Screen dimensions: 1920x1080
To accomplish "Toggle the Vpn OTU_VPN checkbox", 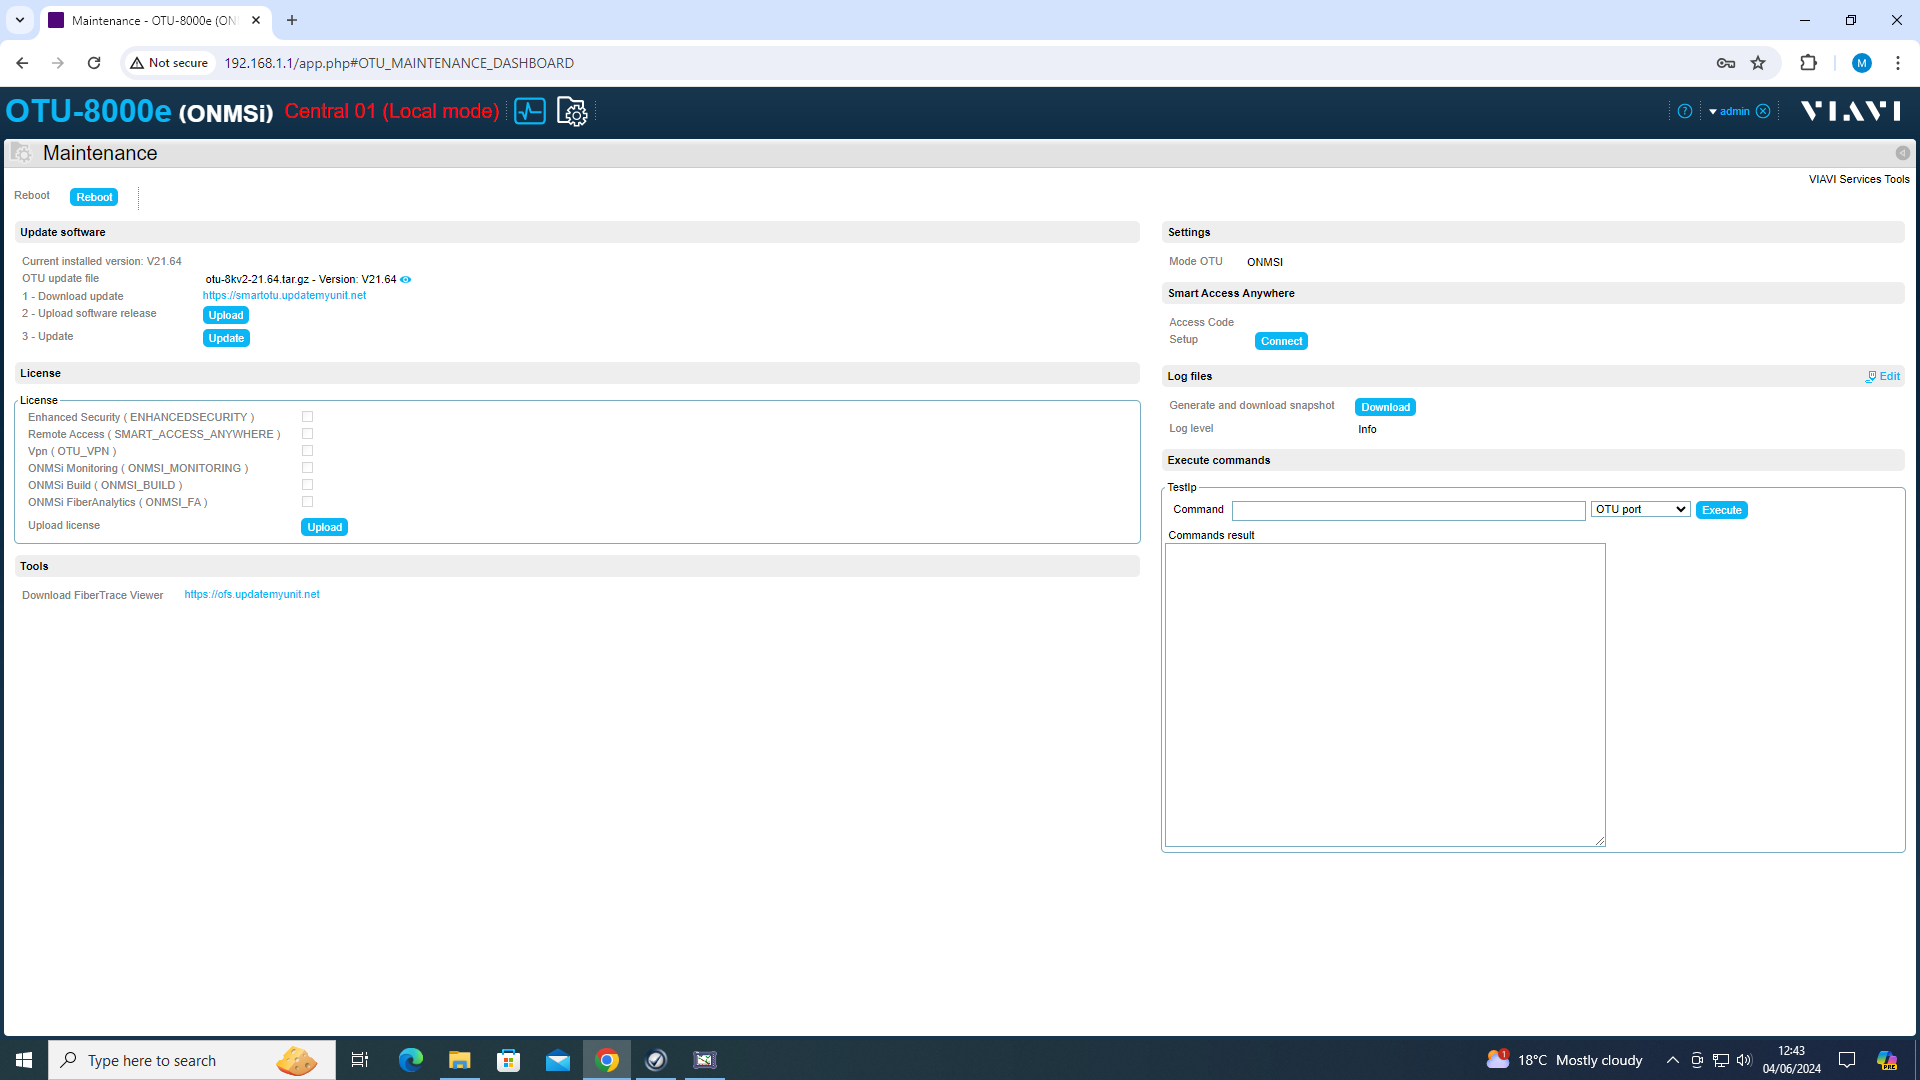I will pos(307,451).
